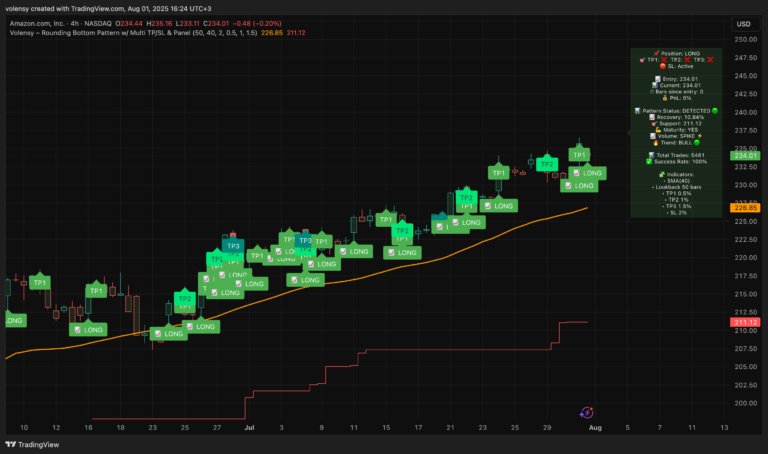Viewport: 768px width, 454px height.
Task: Click the TradingView logo in the footer
Action: tap(32, 444)
